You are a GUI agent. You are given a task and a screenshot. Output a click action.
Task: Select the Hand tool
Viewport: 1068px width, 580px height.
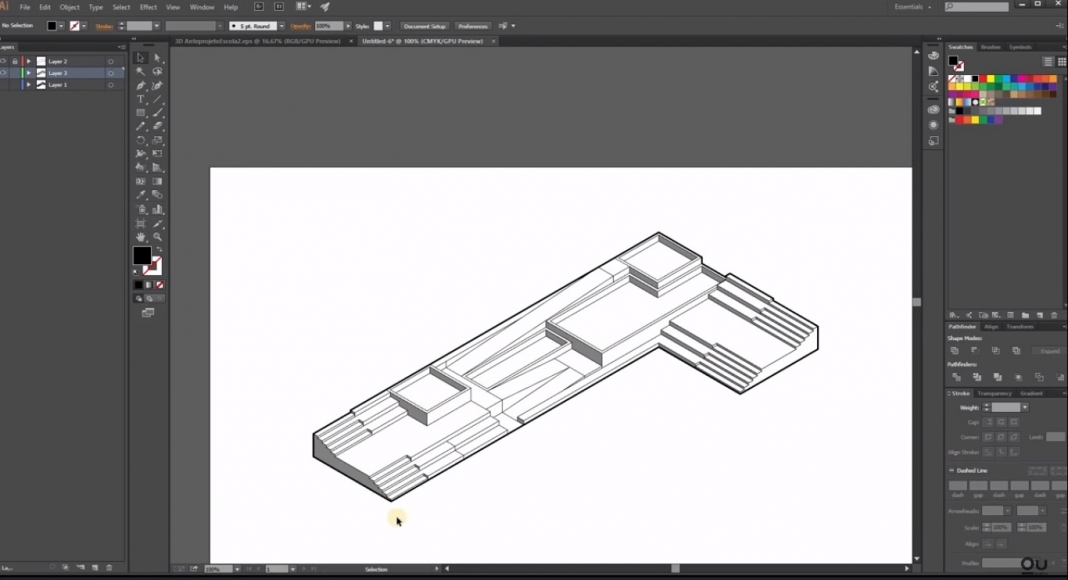(x=139, y=236)
